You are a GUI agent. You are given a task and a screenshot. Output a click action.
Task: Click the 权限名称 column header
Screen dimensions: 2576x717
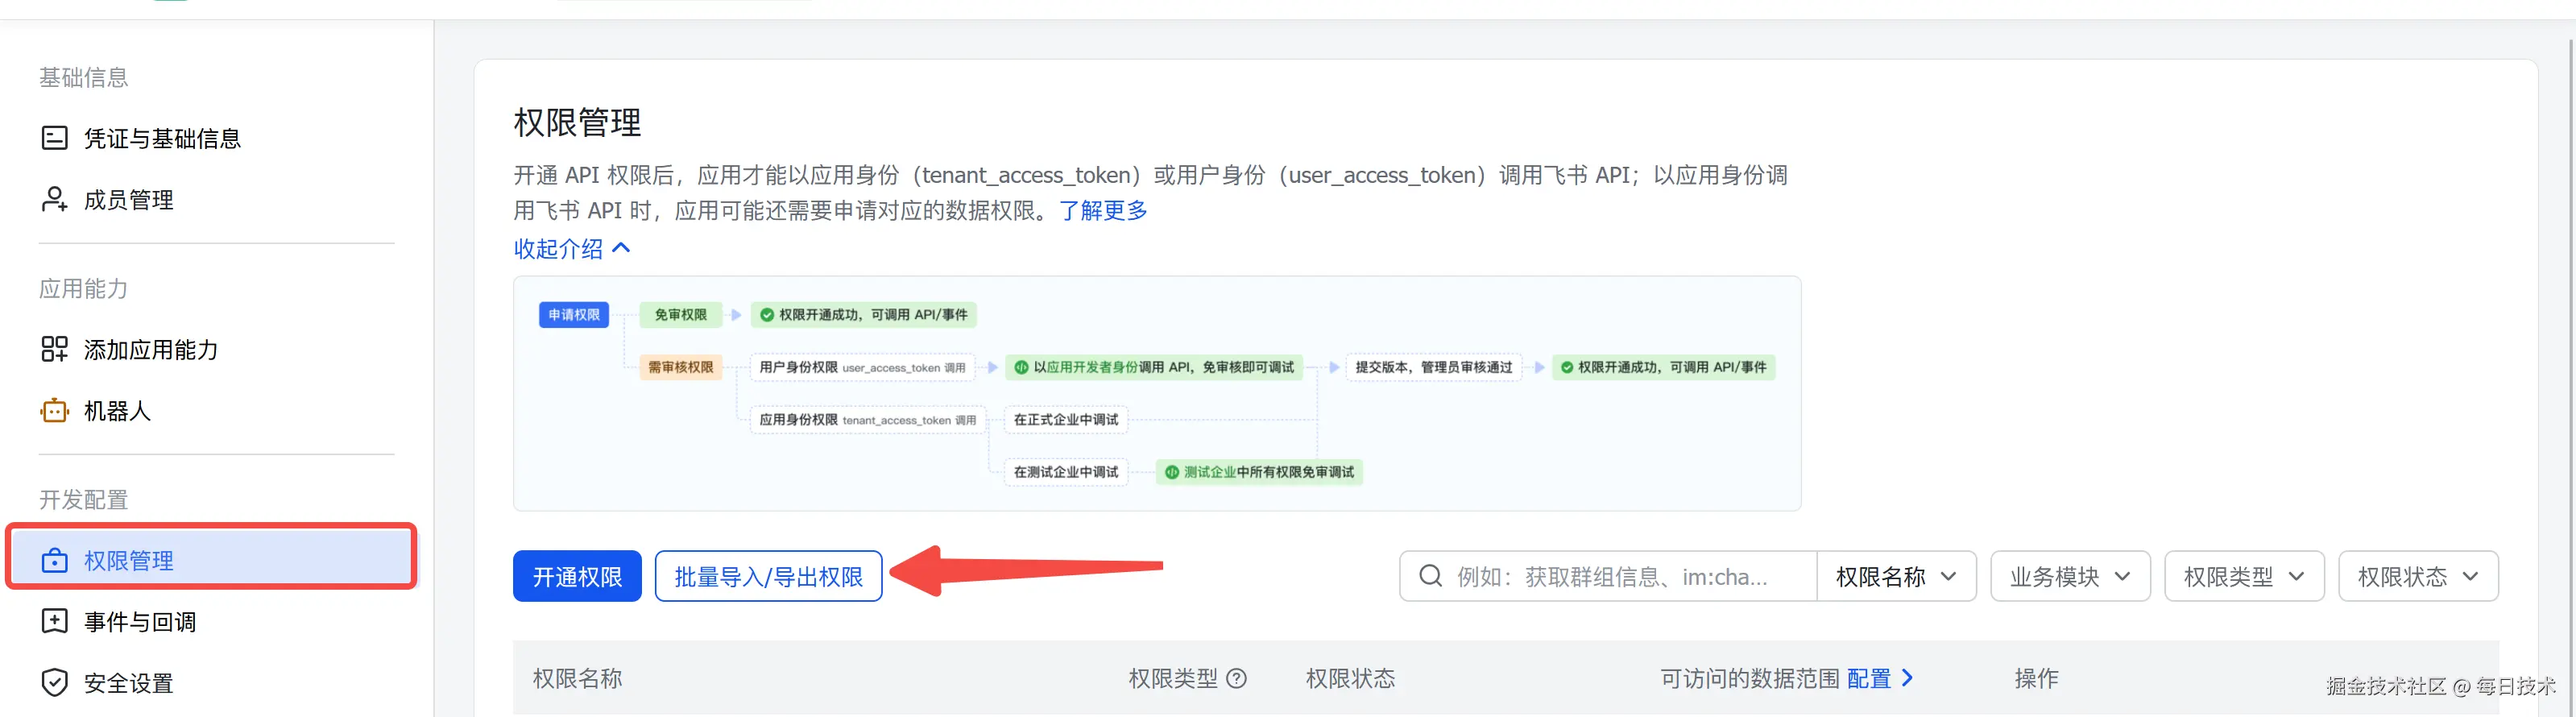pos(577,679)
